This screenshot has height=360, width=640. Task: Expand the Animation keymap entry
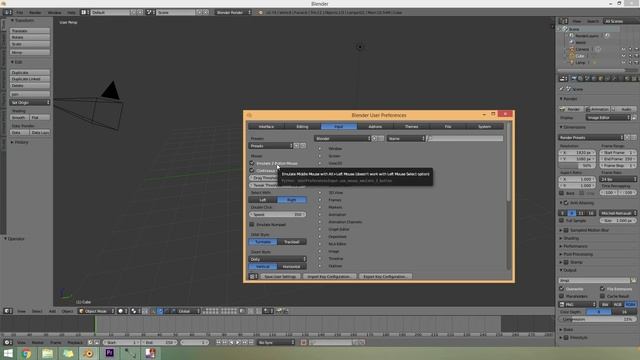click(320, 215)
